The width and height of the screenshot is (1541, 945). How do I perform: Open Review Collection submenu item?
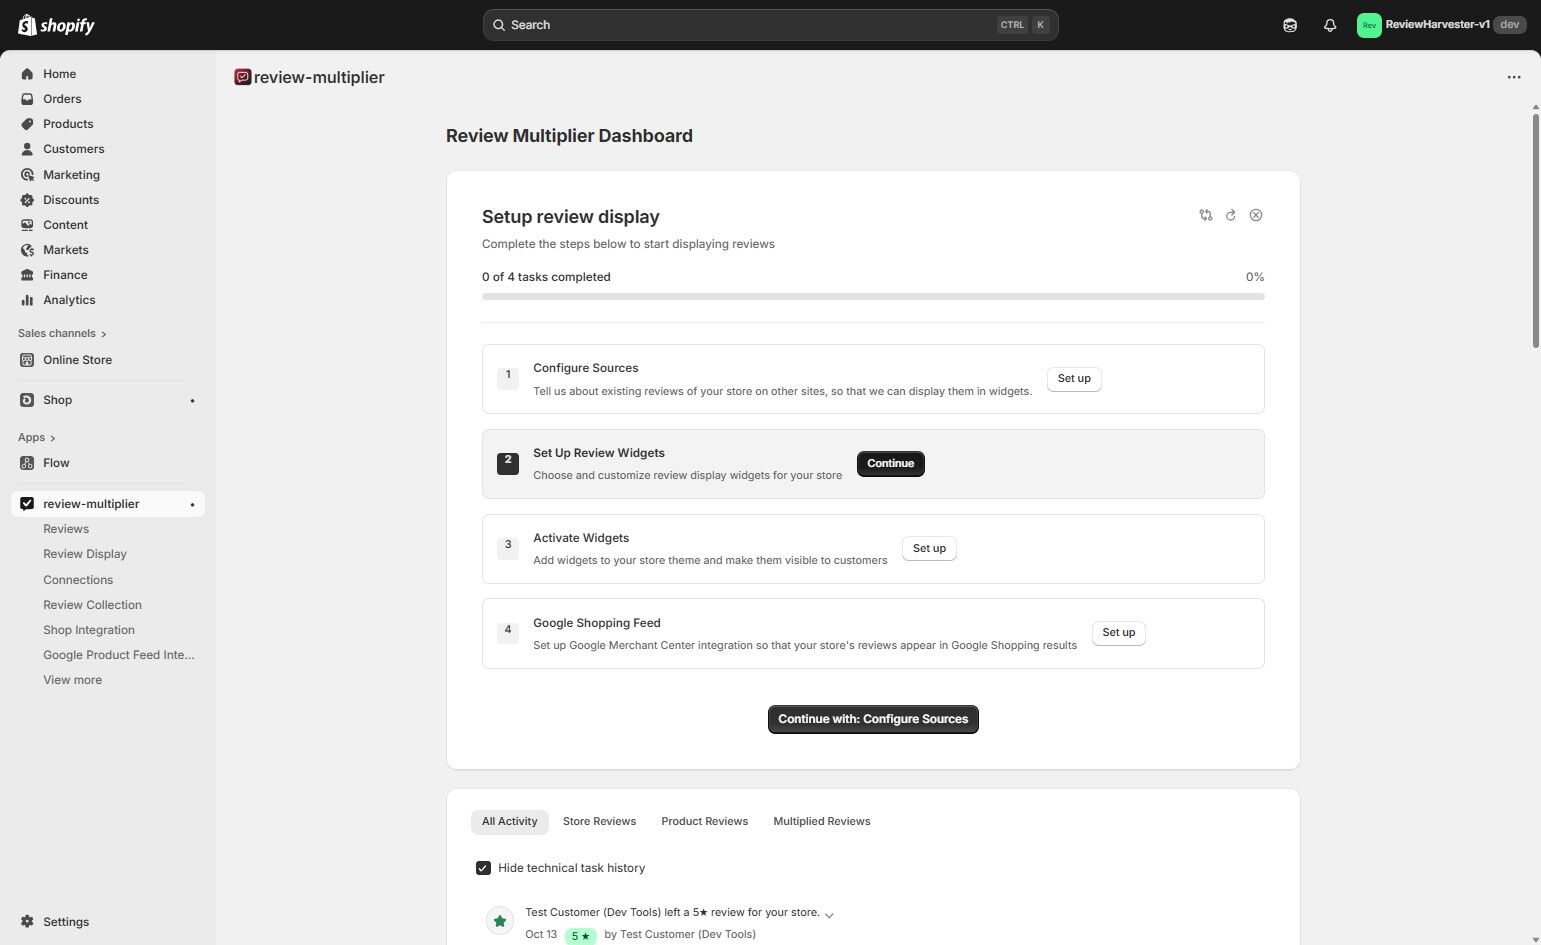(92, 605)
